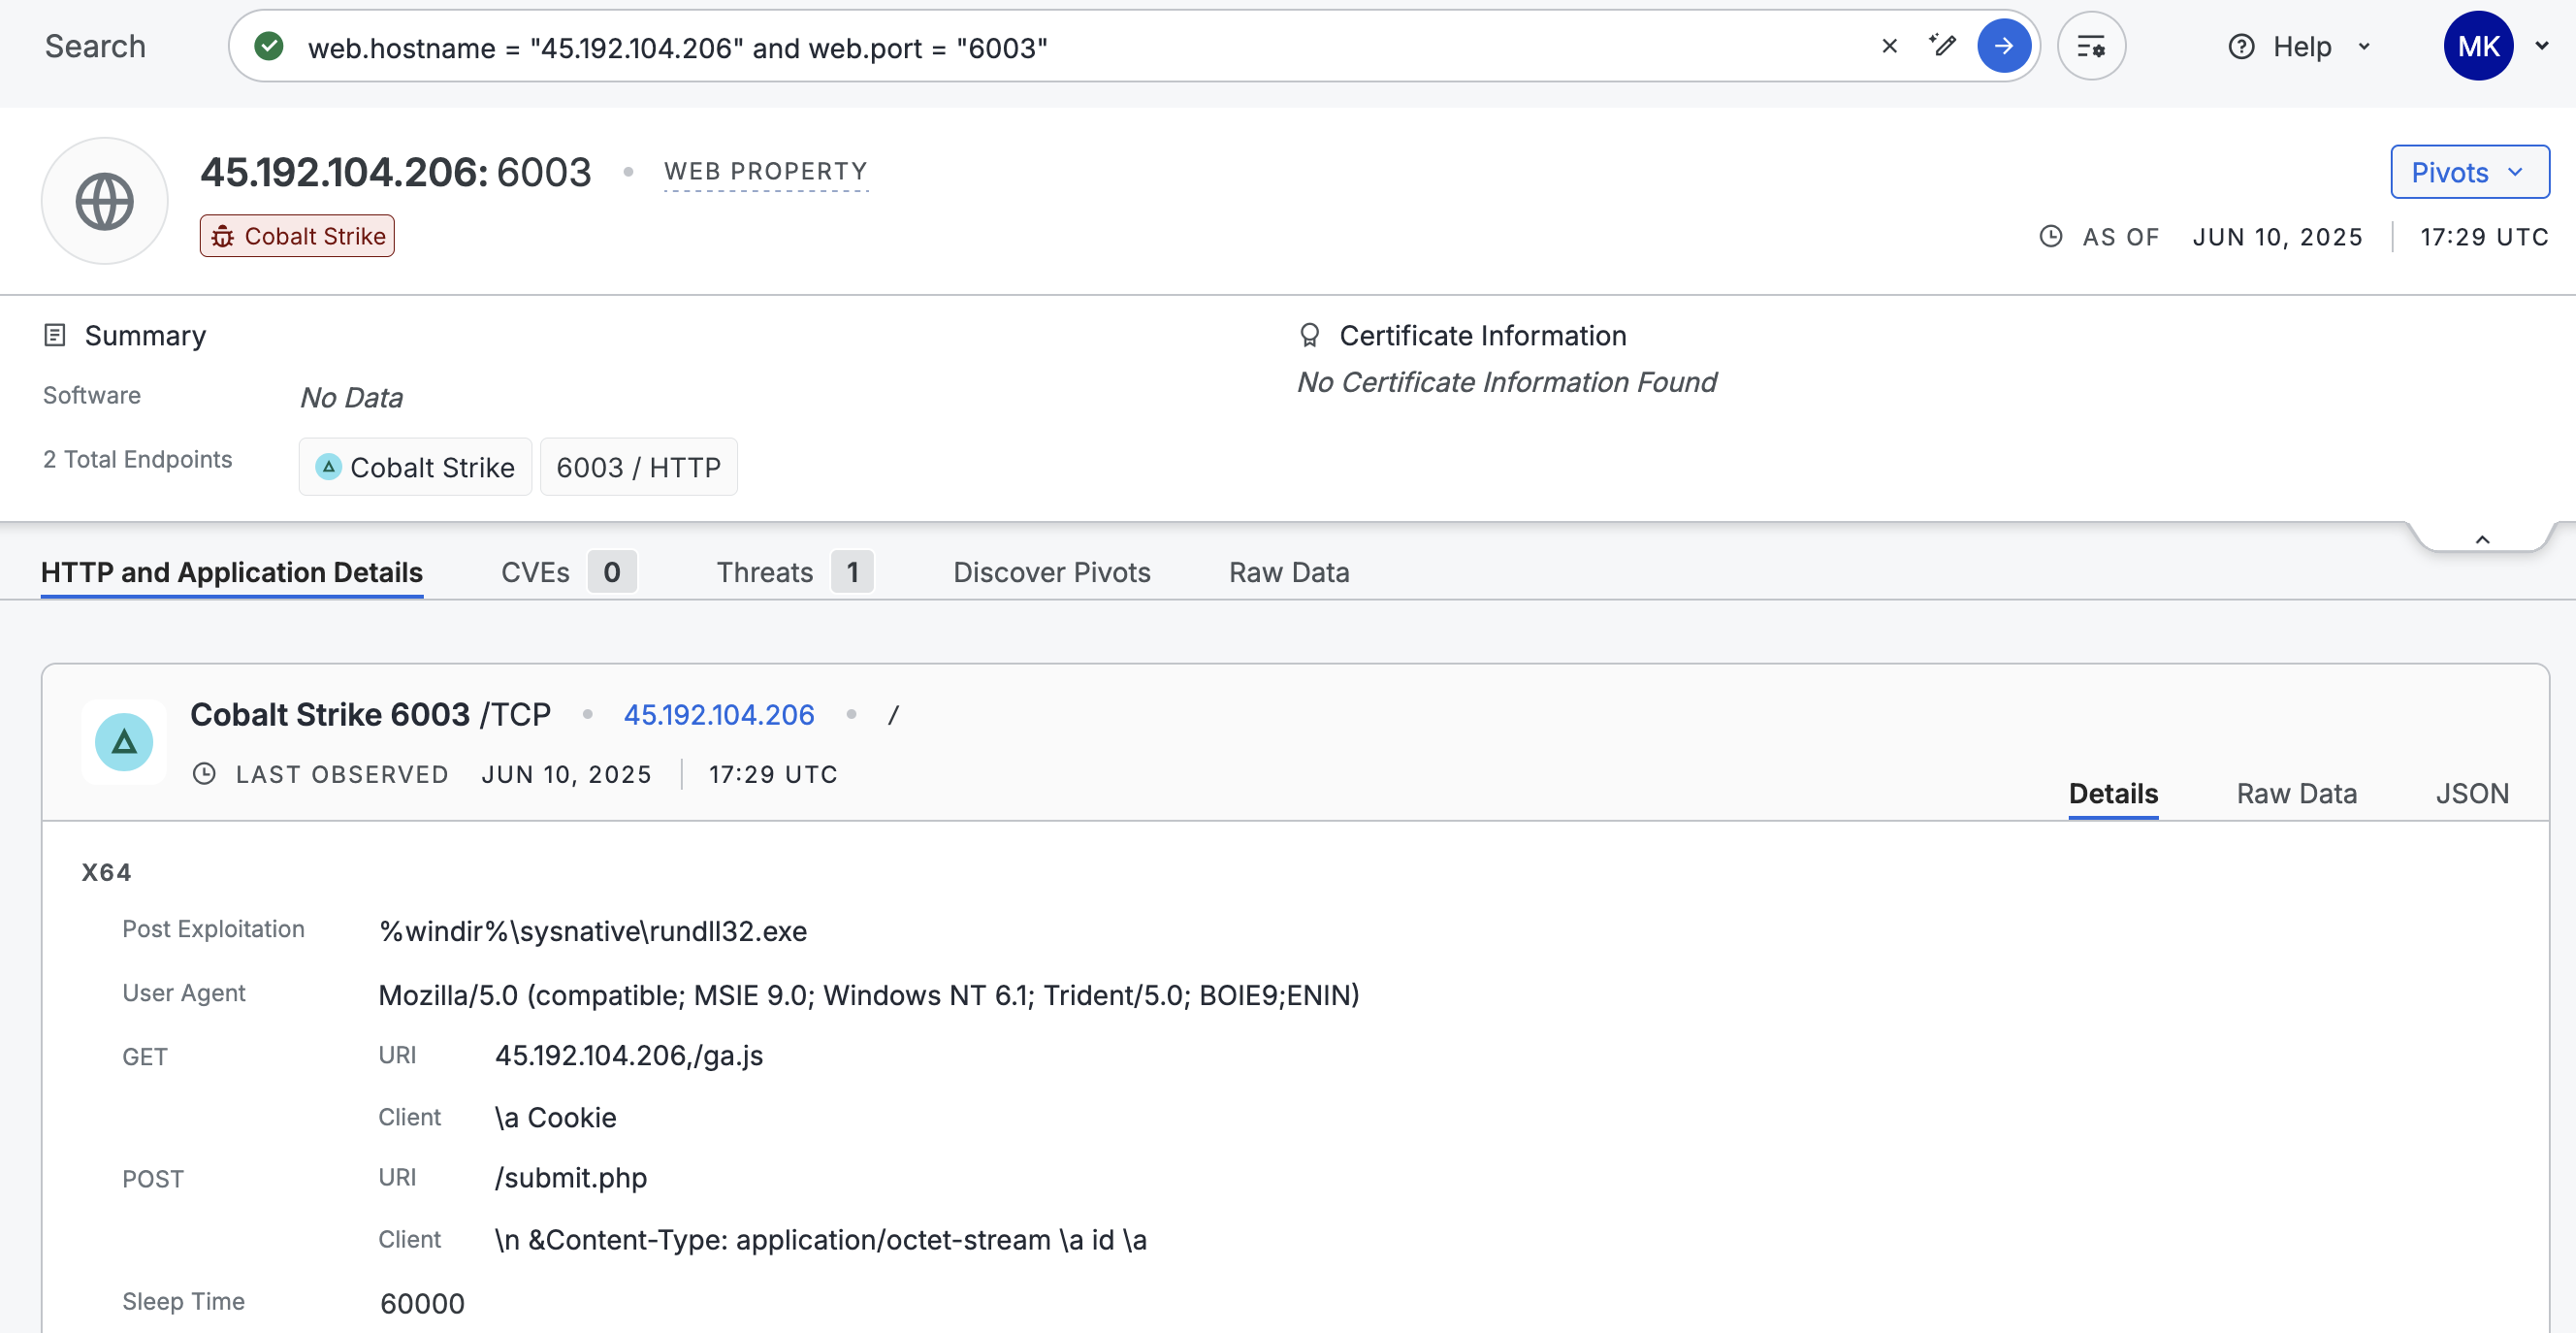The width and height of the screenshot is (2576, 1333).
Task: Open the CVEs tab
Action: [x=568, y=572]
